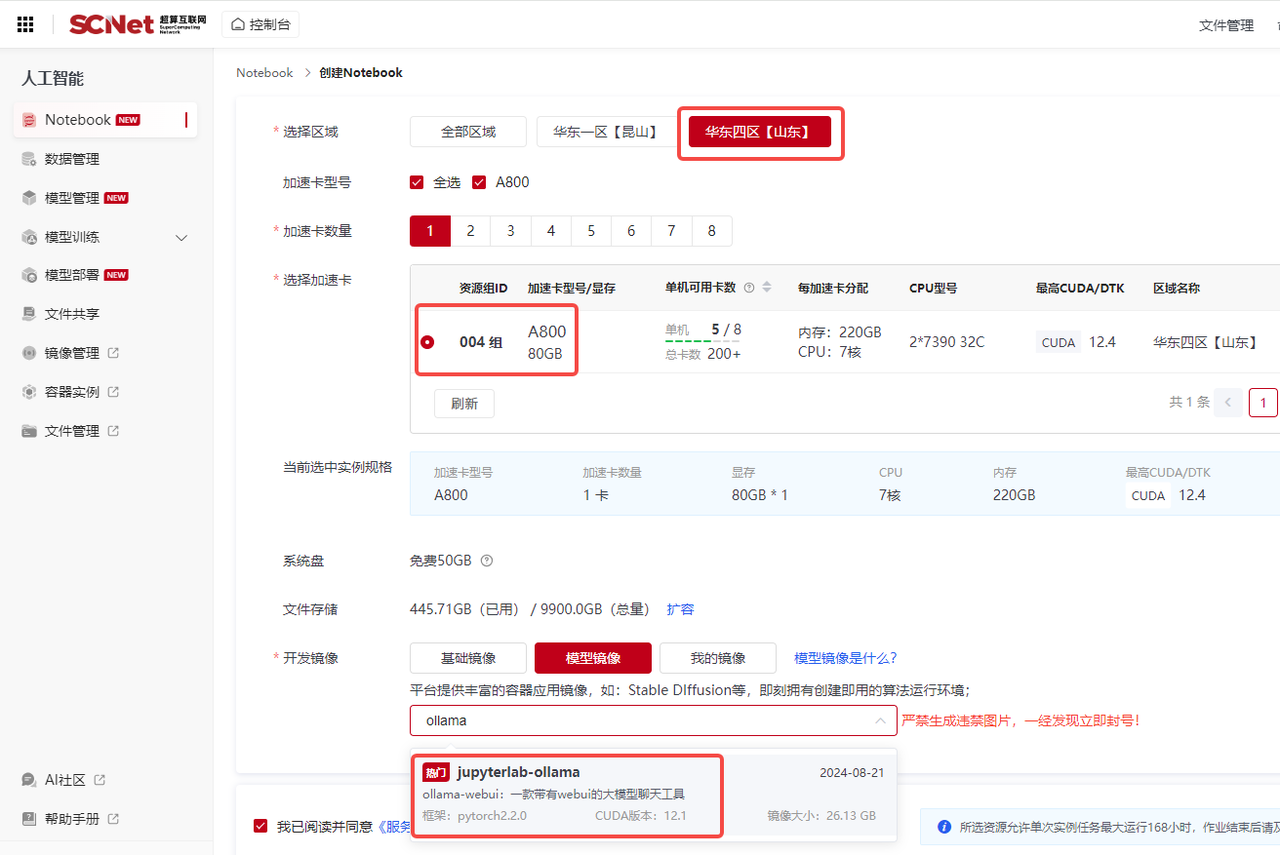The image size is (1280, 855).
Task: Click the 扩容 link for file storage
Action: pyautogui.click(x=680, y=609)
